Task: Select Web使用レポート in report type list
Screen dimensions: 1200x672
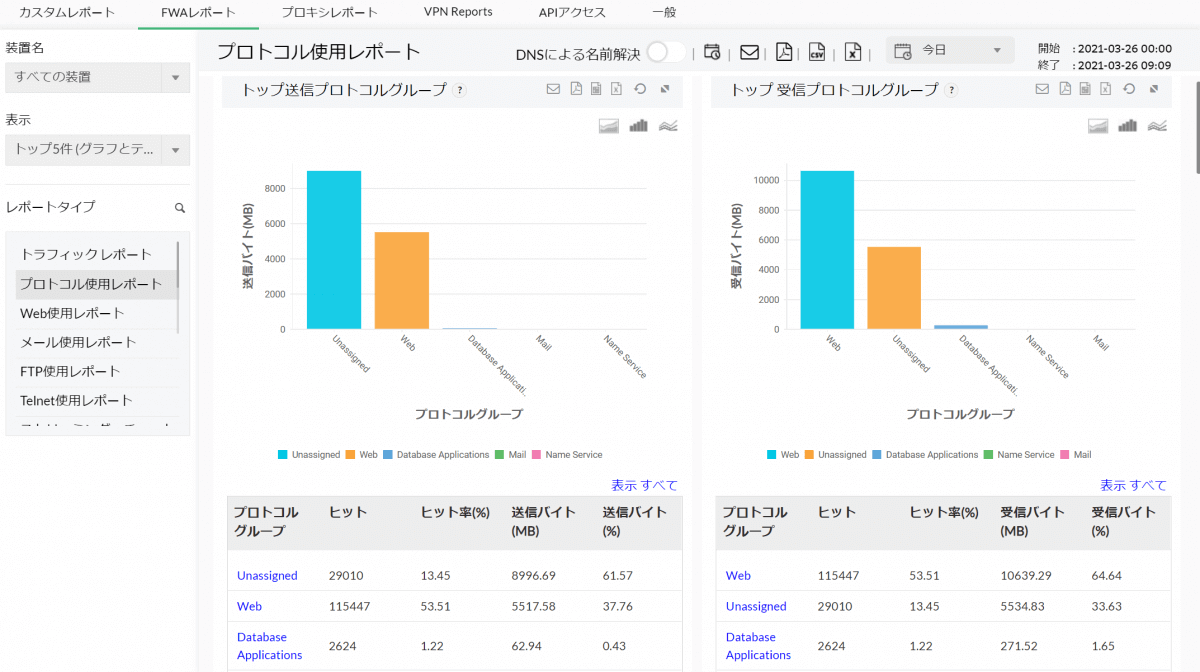Action: tap(72, 313)
